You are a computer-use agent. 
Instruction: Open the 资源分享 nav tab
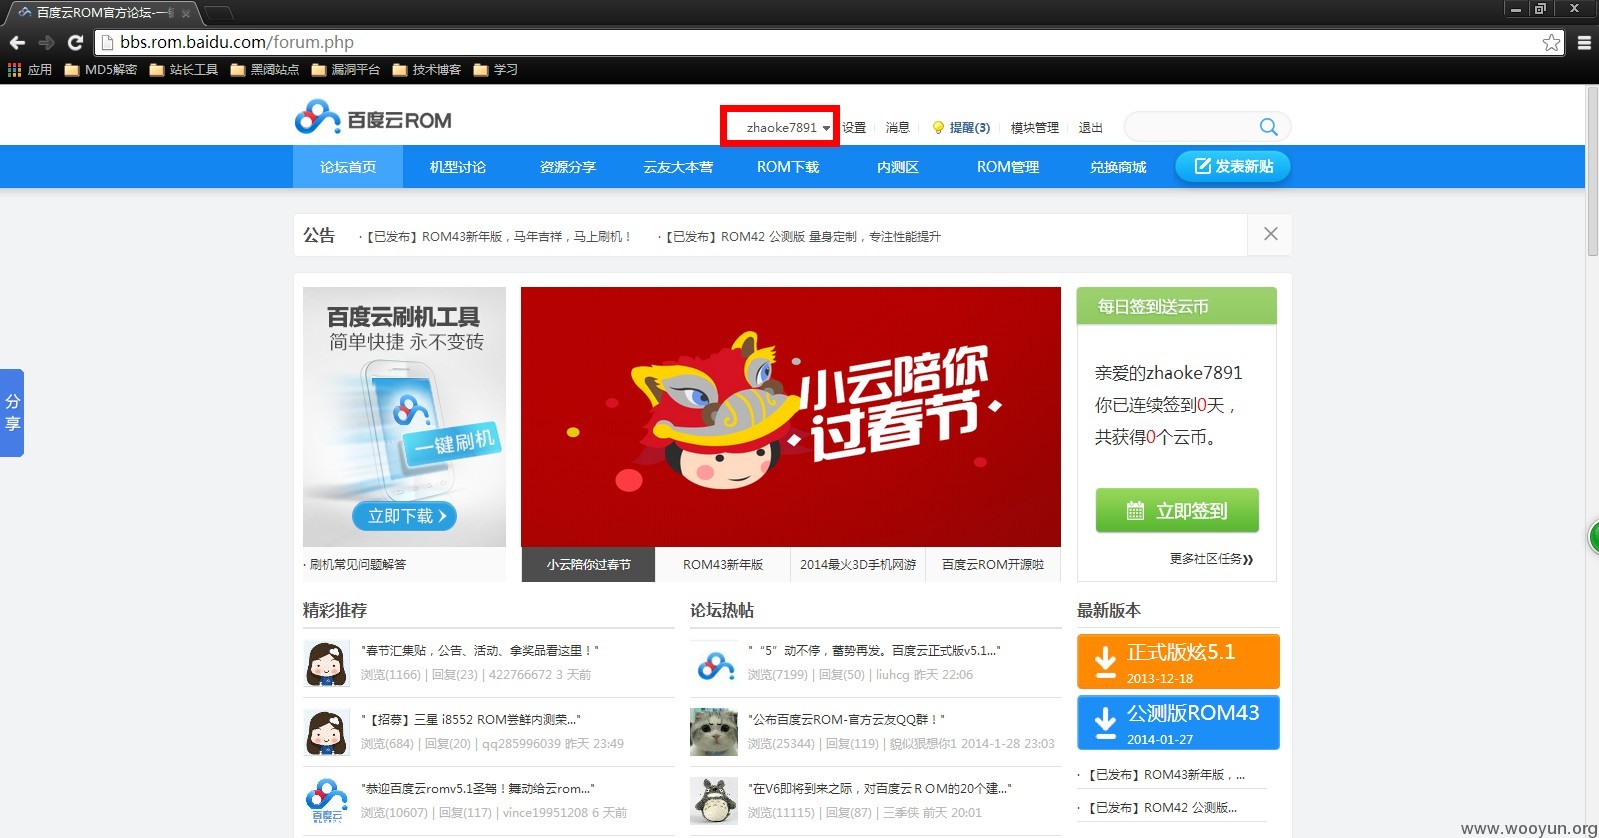point(568,167)
